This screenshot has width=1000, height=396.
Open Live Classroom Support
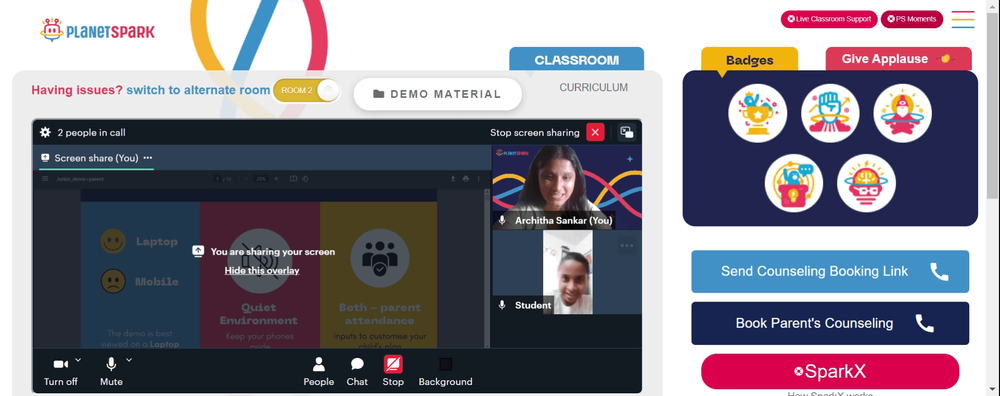(829, 19)
